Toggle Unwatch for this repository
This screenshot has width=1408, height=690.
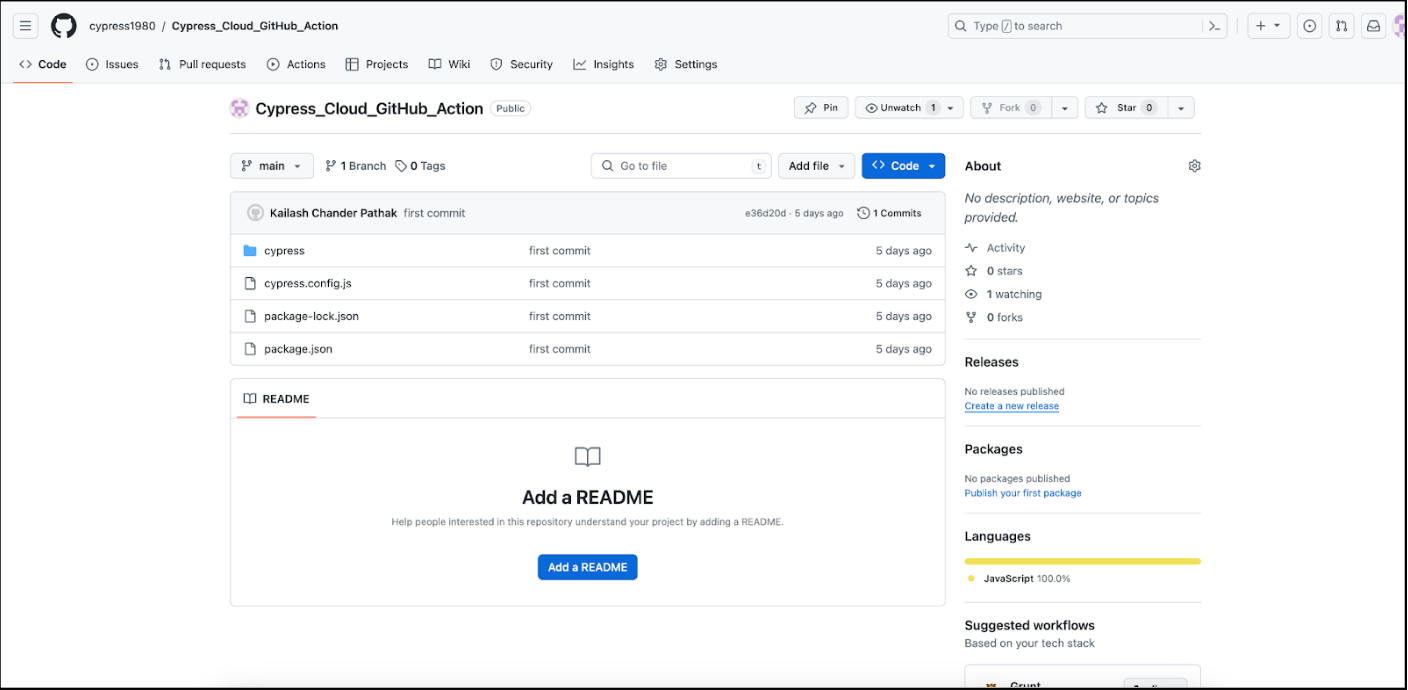pyautogui.click(x=900, y=108)
